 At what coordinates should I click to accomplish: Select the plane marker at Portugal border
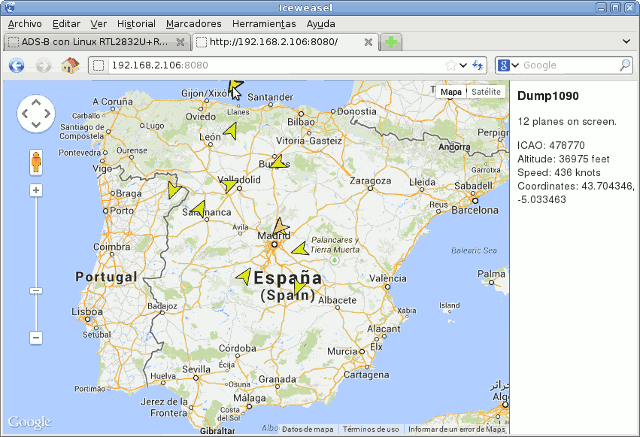(174, 190)
